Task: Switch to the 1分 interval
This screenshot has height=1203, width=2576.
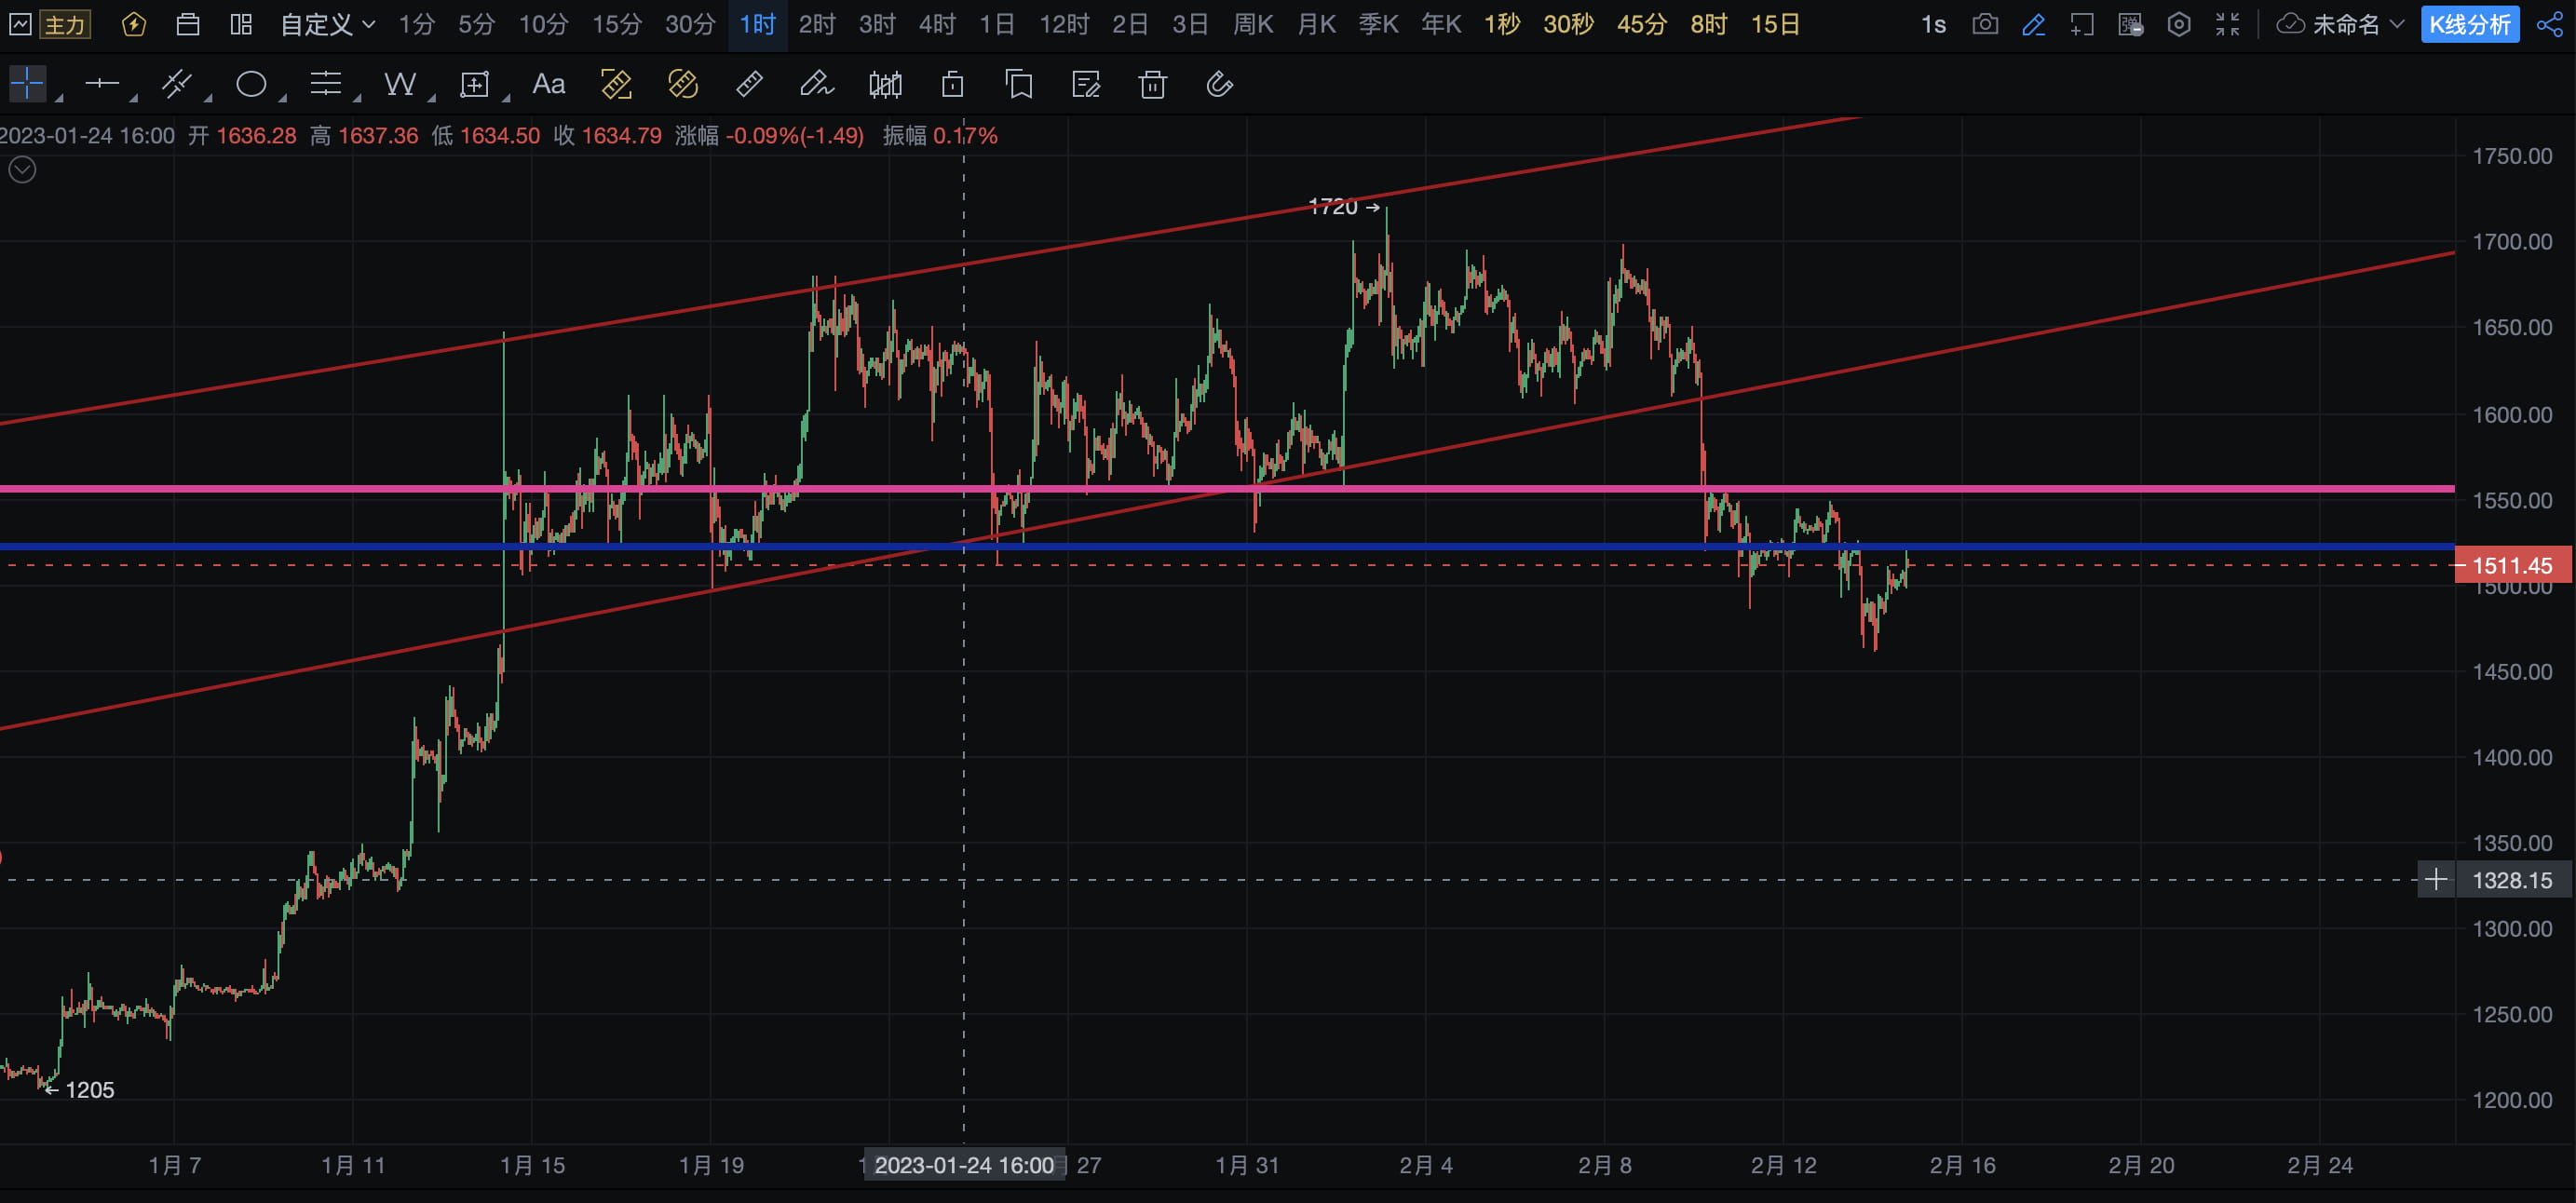Action: [416, 24]
